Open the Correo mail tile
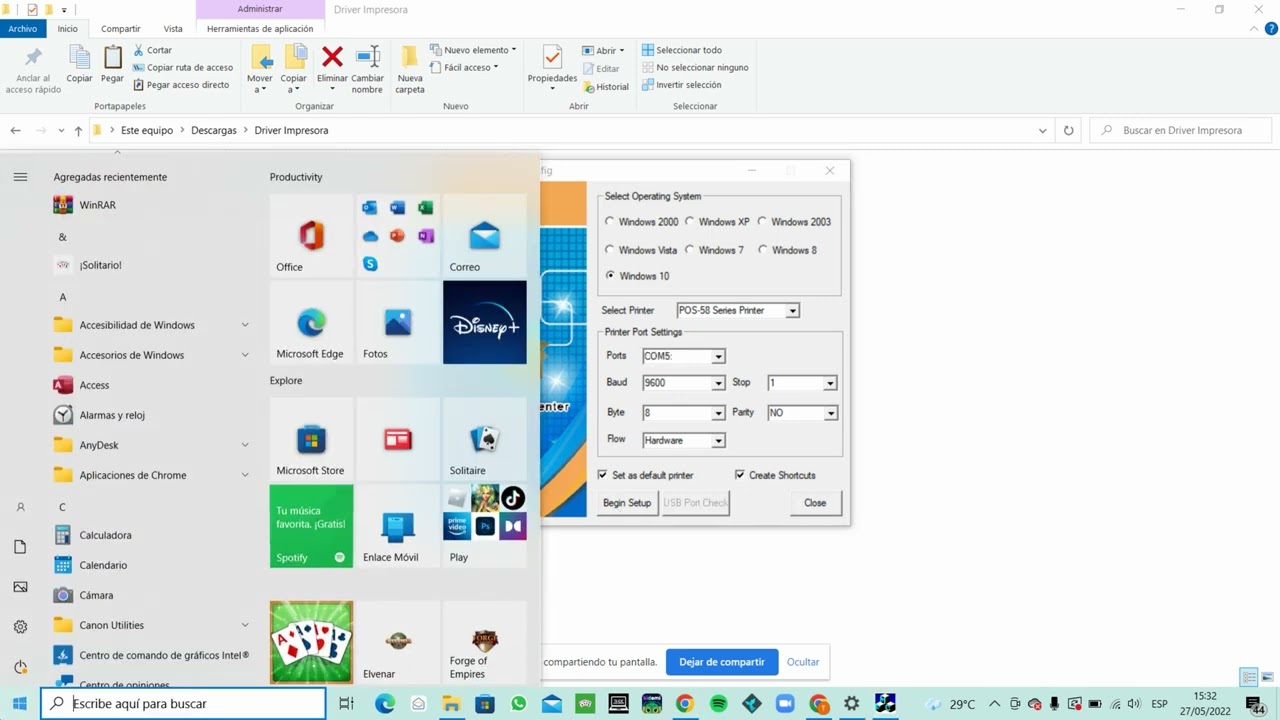The width and height of the screenshot is (1280, 720). tap(484, 236)
